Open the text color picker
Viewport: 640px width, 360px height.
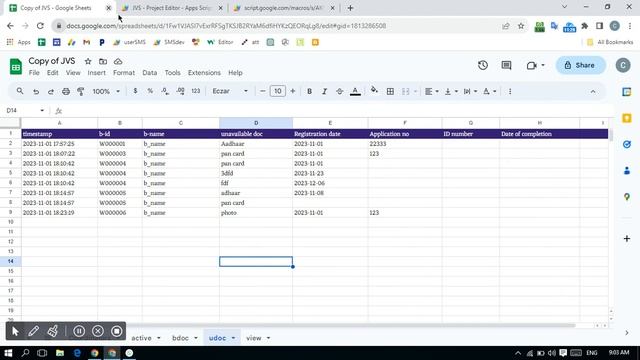coord(355,91)
